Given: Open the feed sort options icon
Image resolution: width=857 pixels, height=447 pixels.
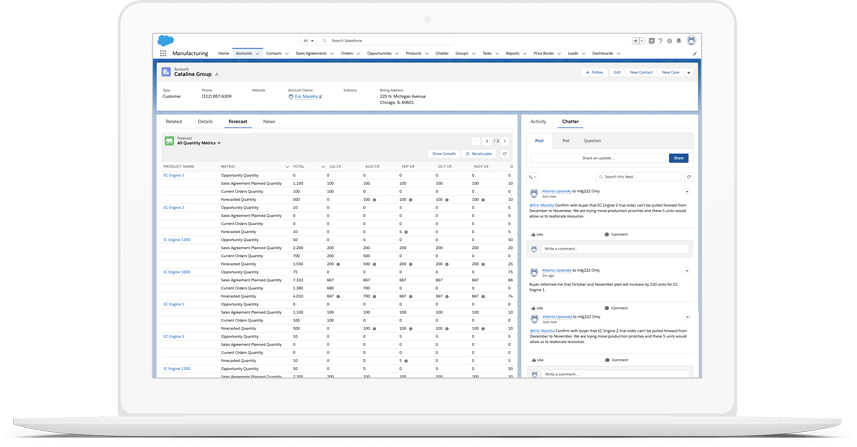Looking at the screenshot, I should tap(532, 177).
